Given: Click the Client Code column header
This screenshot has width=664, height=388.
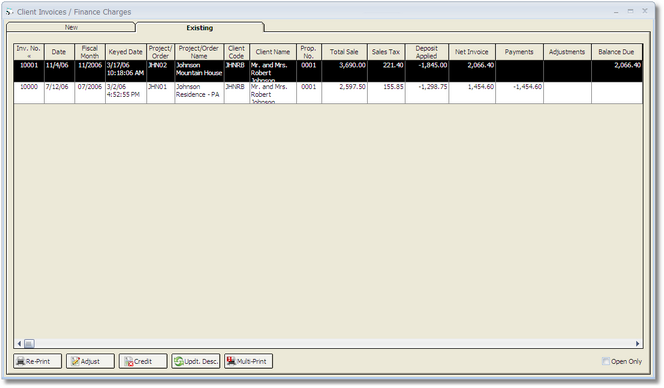Looking at the screenshot, I should tap(236, 52).
